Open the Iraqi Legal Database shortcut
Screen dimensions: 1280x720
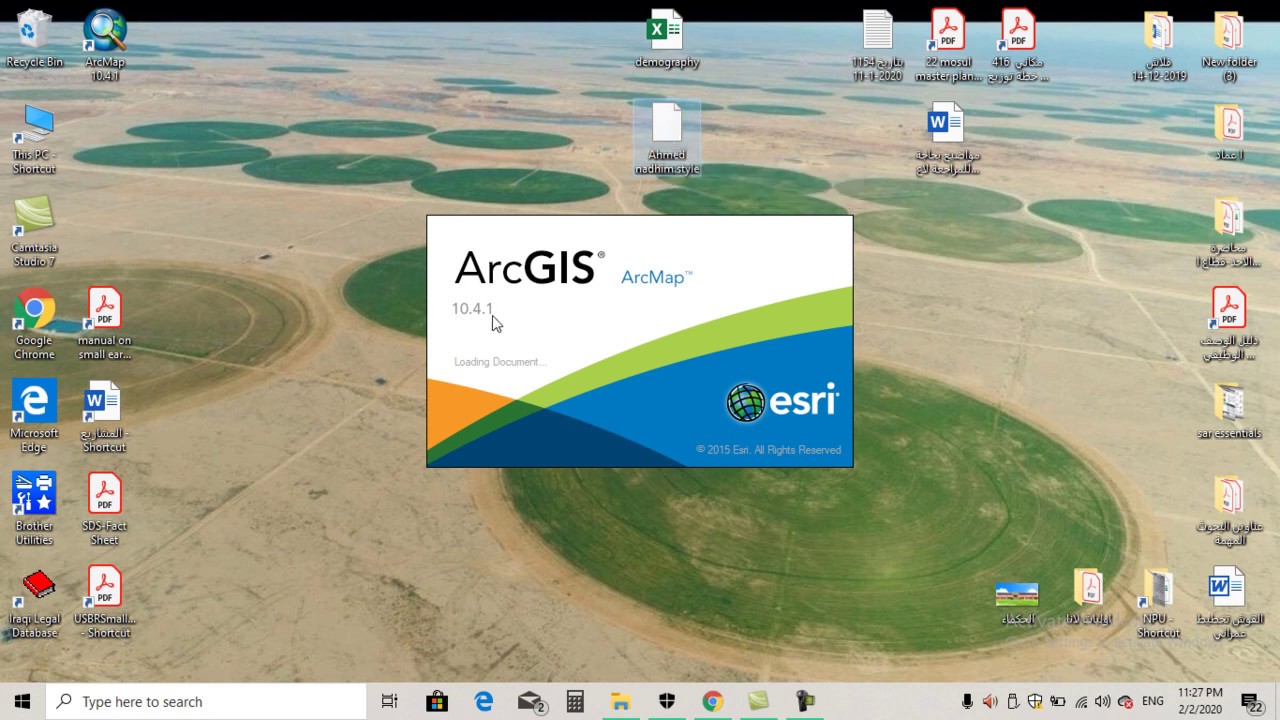[34, 602]
